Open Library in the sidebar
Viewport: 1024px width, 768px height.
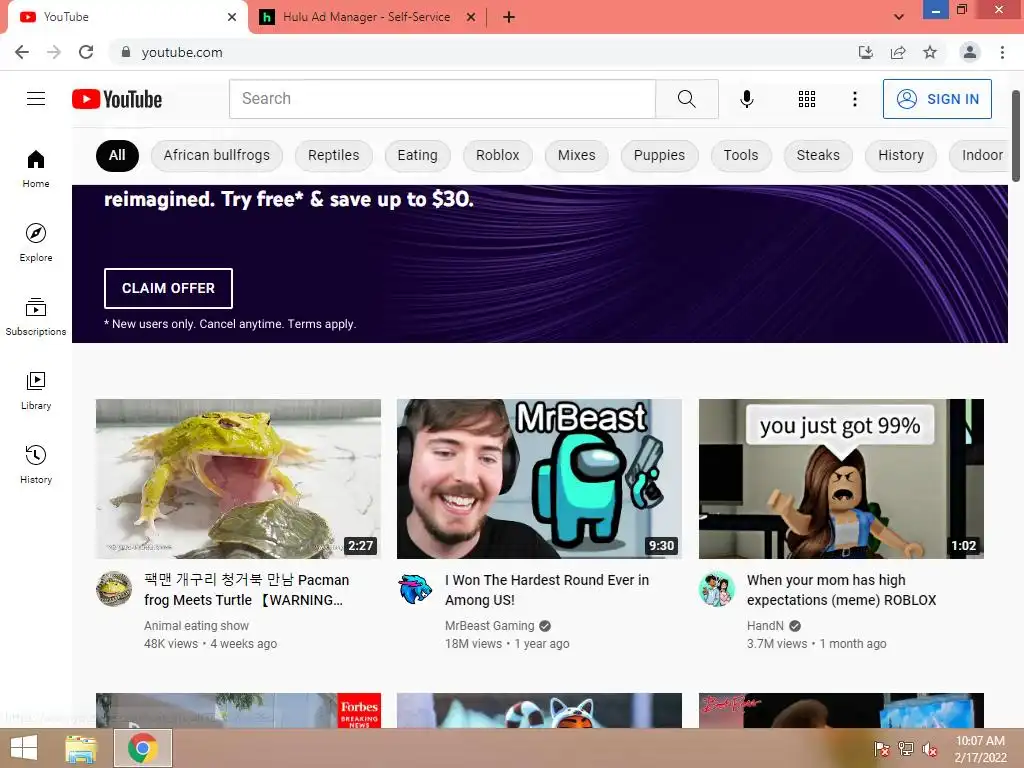(x=36, y=391)
